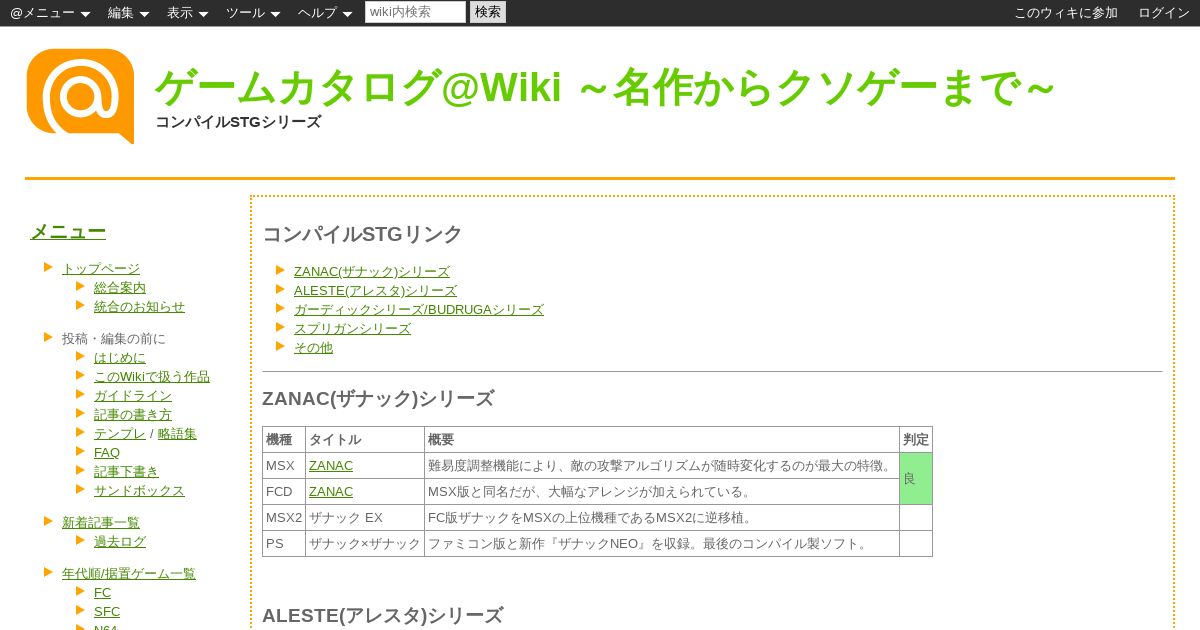Open 記事の書き方 sidebar link
1200x630 pixels.
click(133, 414)
